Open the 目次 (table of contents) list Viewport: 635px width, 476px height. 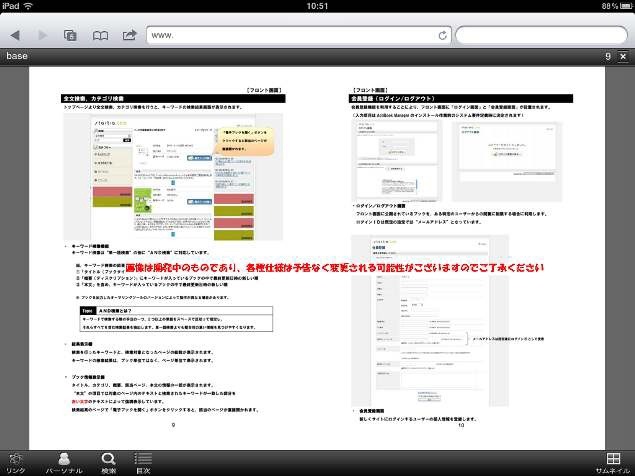143,463
